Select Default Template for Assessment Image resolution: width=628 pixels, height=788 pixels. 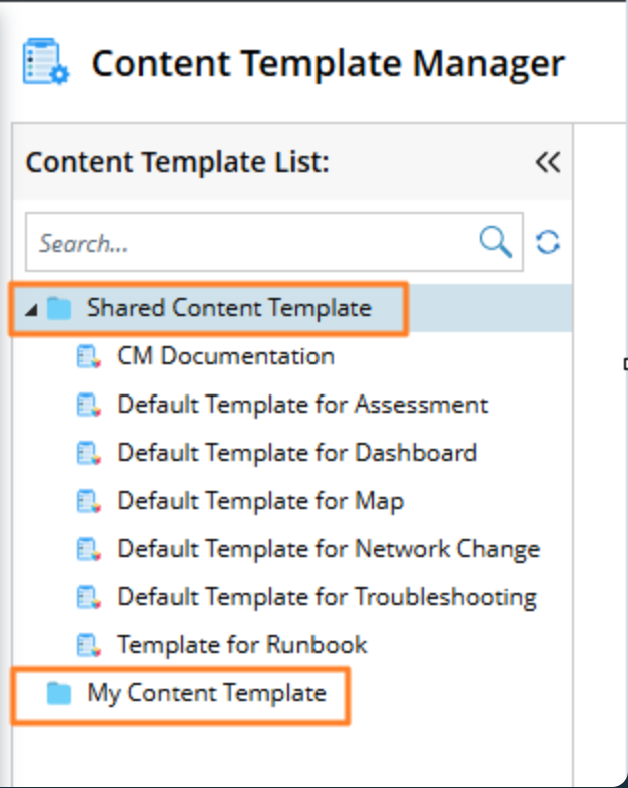tap(302, 405)
